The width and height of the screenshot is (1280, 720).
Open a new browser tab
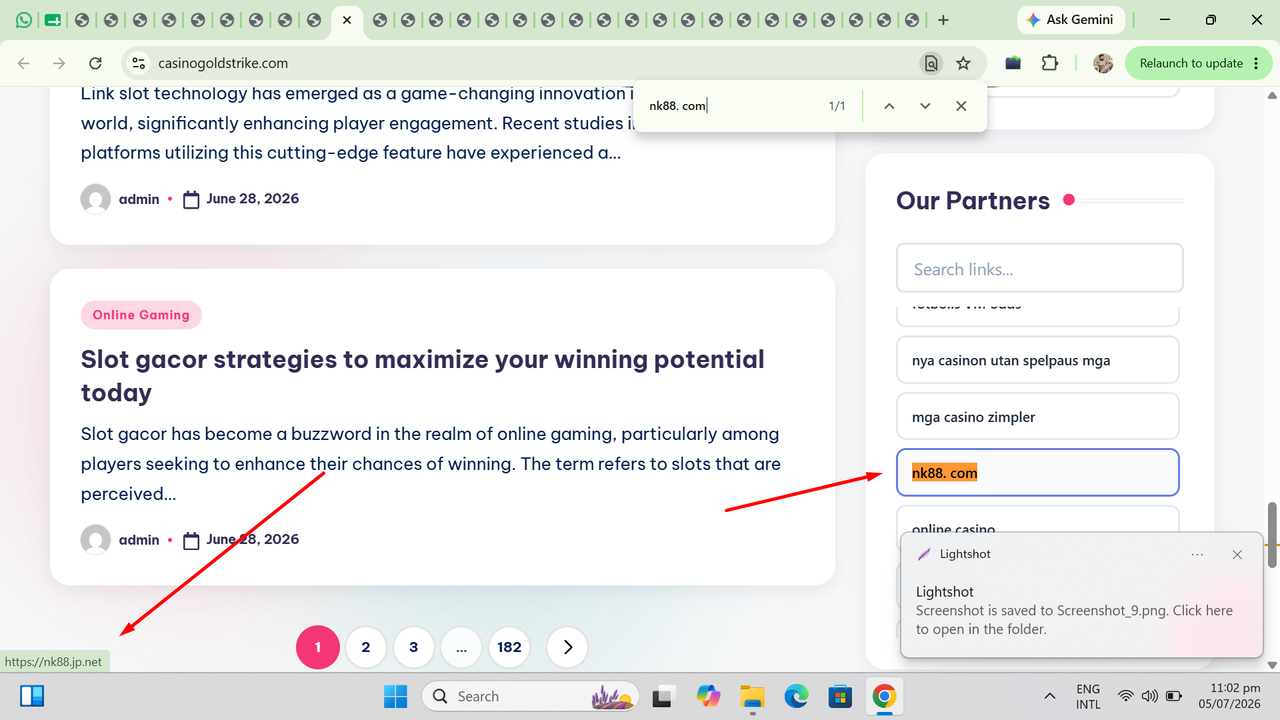[943, 20]
